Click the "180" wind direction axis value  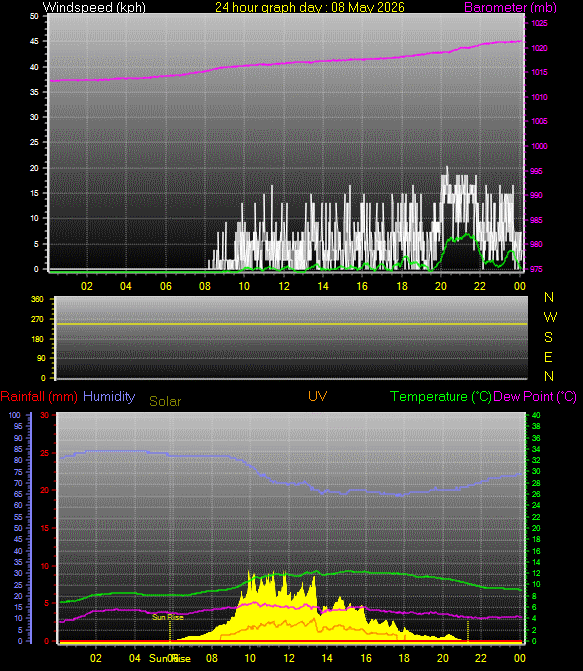pyautogui.click(x=37, y=339)
